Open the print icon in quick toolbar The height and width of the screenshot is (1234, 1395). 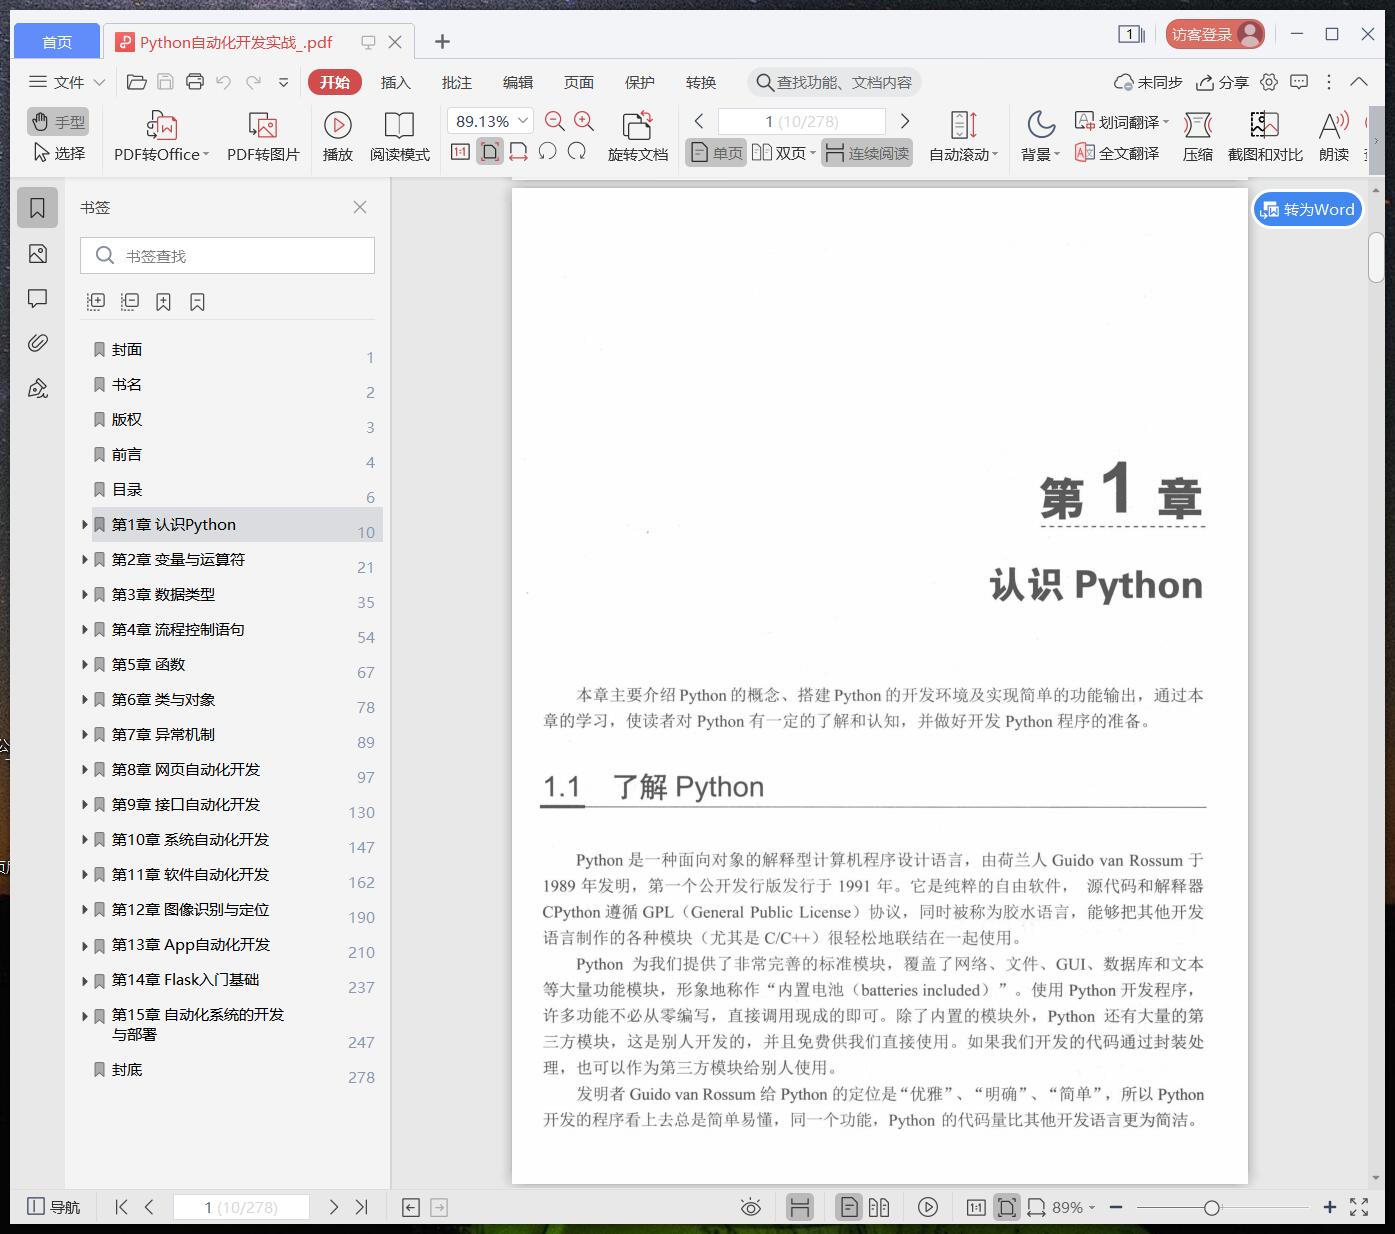[195, 82]
